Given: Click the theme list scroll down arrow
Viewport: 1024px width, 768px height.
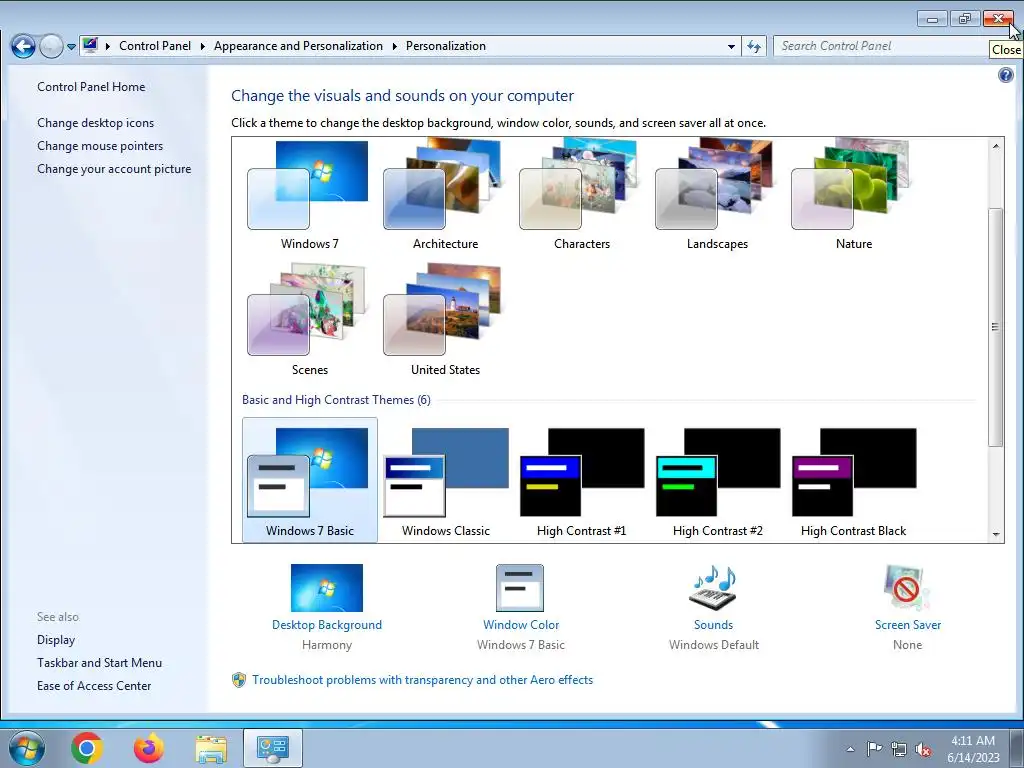Looking at the screenshot, I should (x=995, y=534).
